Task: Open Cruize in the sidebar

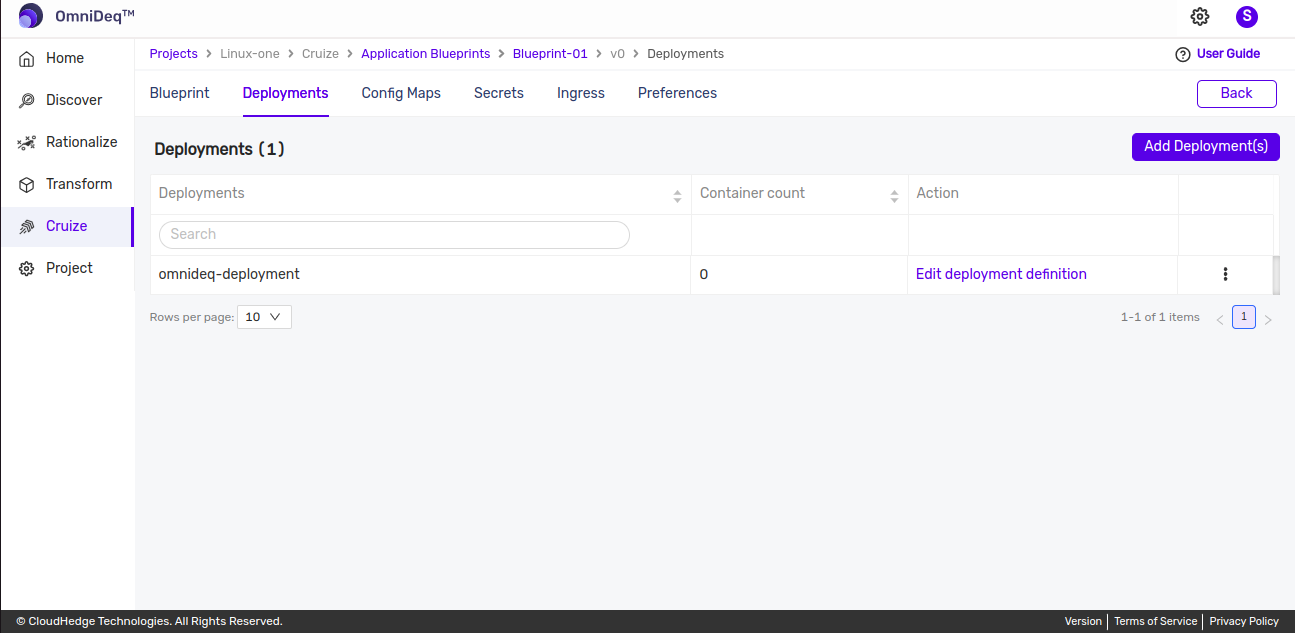Action: [67, 226]
